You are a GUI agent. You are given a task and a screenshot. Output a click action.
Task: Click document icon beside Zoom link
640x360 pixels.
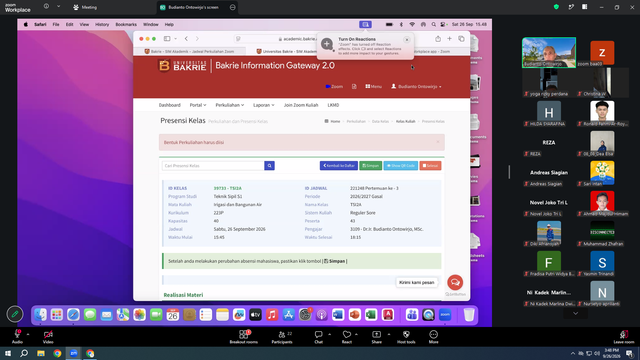tap(354, 87)
